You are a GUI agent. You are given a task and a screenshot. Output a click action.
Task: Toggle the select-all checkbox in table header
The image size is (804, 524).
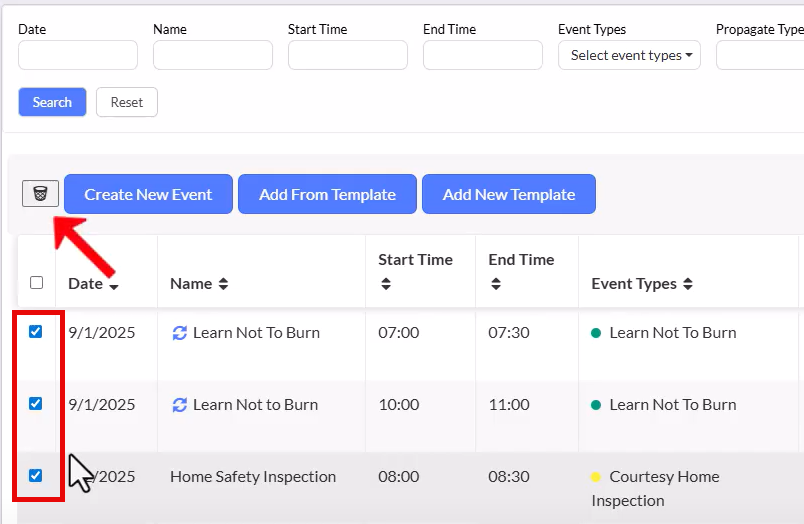point(37,283)
